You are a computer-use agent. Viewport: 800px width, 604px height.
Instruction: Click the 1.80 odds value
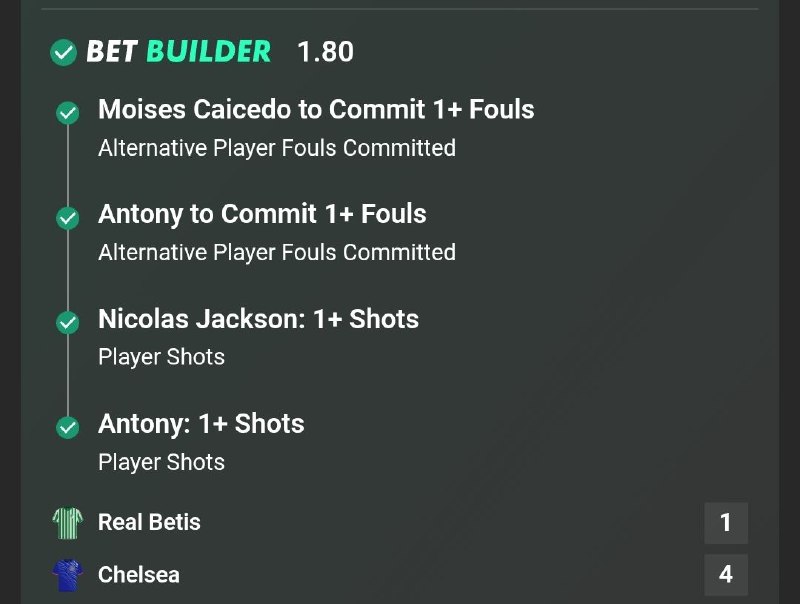pyautogui.click(x=325, y=52)
